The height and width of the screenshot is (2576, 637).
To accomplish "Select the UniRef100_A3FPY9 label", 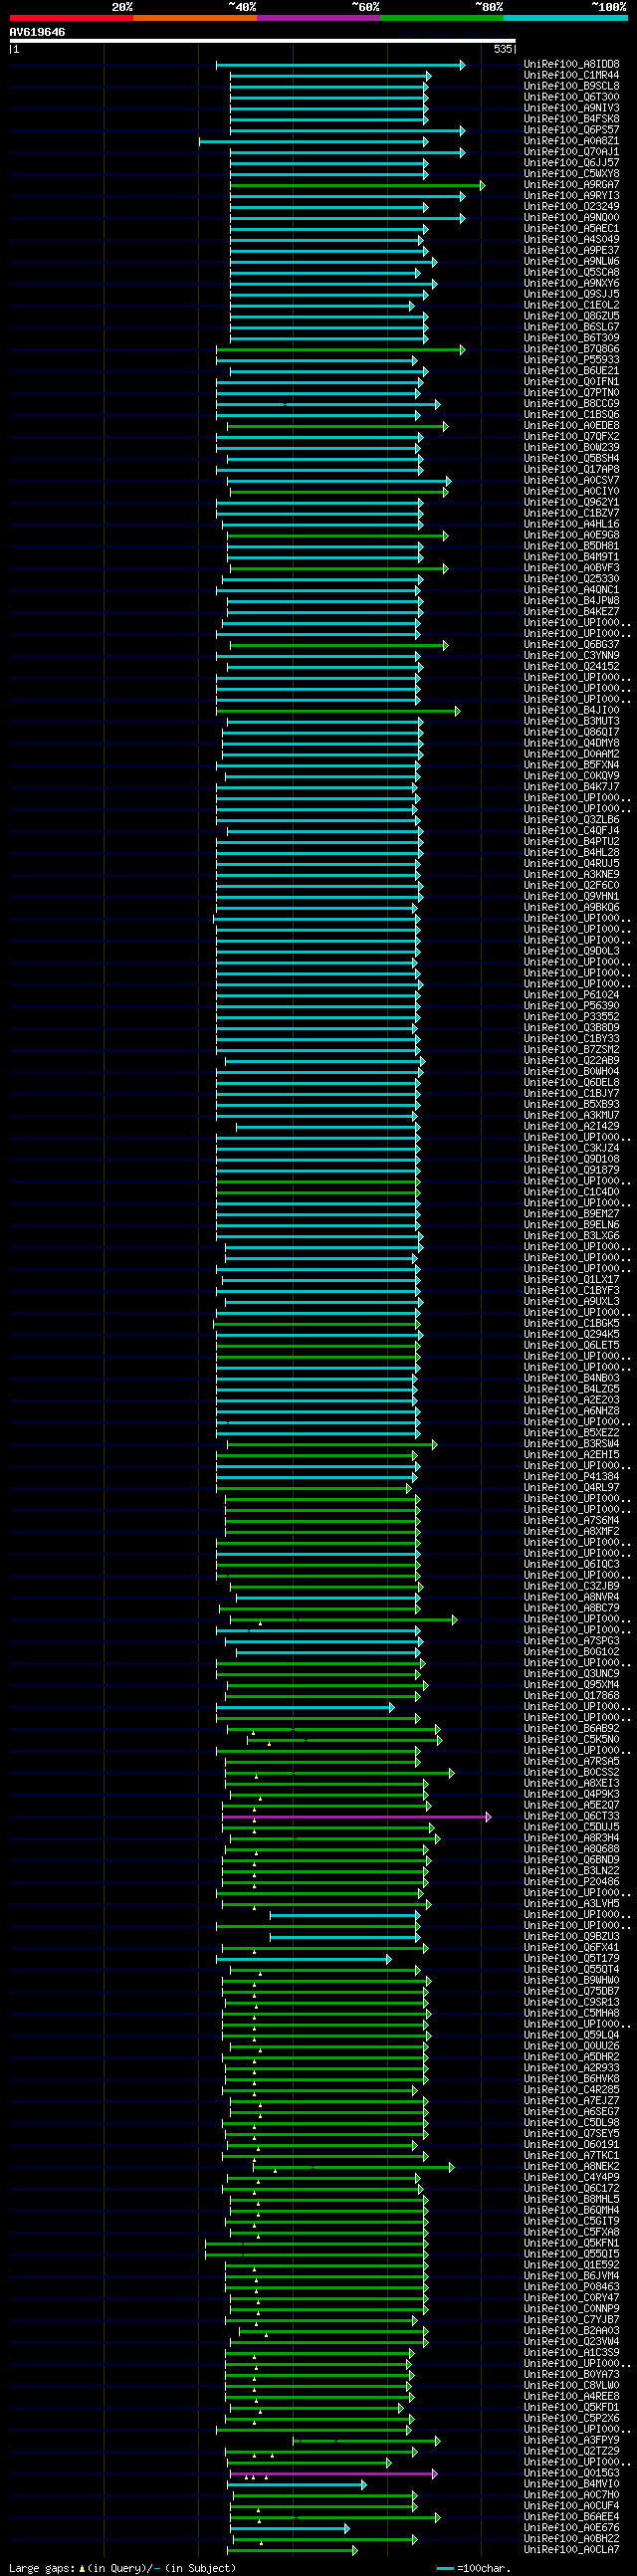I will click(571, 2441).
